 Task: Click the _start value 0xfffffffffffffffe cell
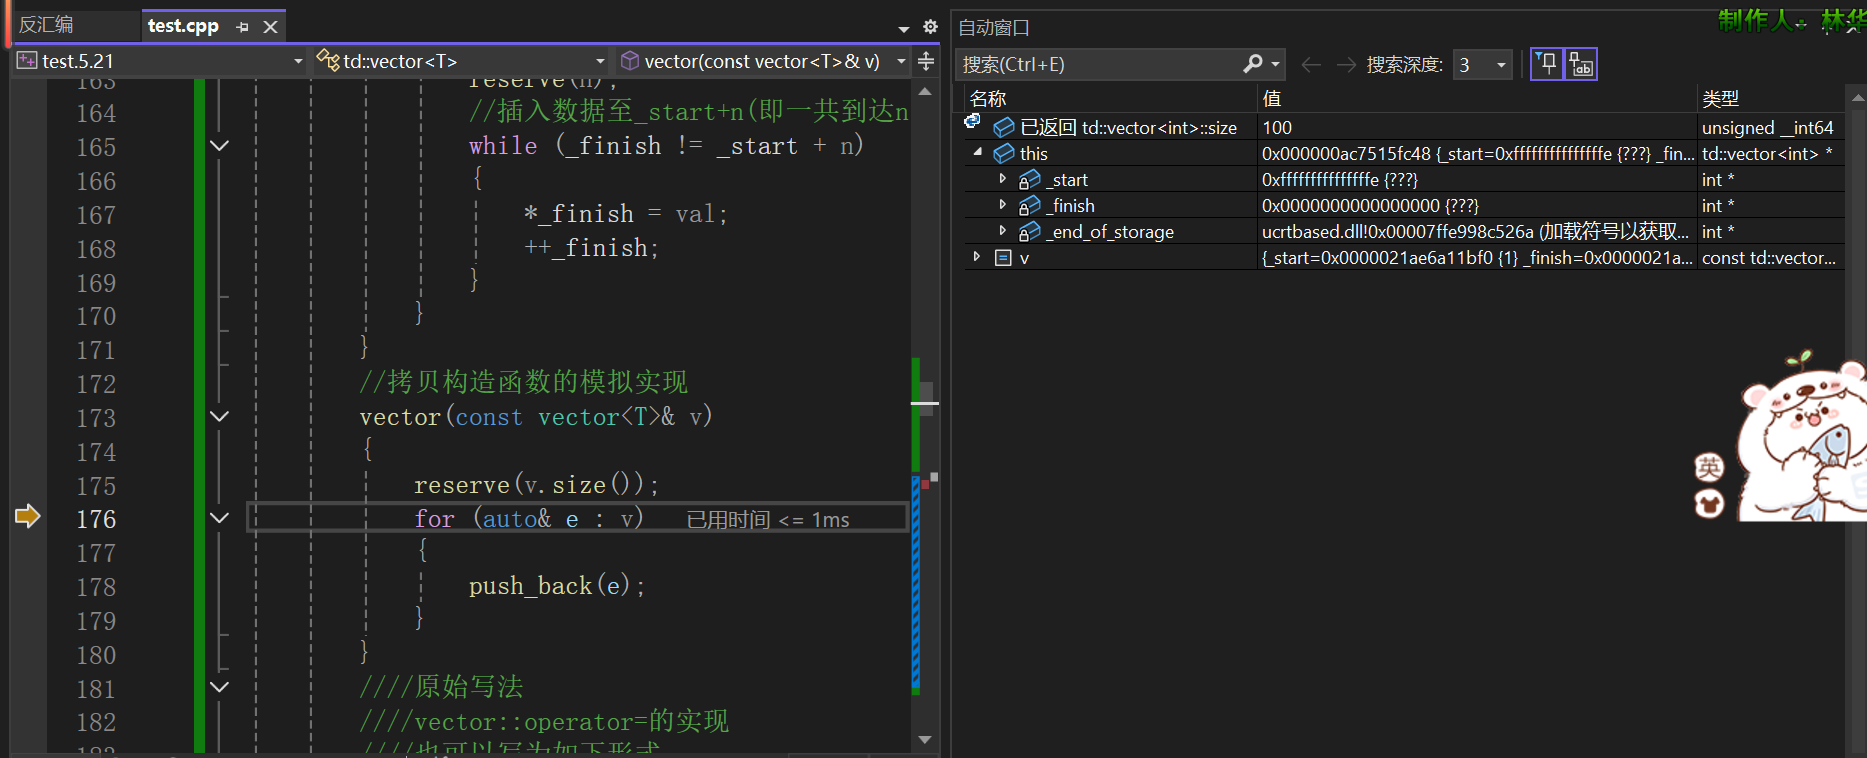(1477, 179)
